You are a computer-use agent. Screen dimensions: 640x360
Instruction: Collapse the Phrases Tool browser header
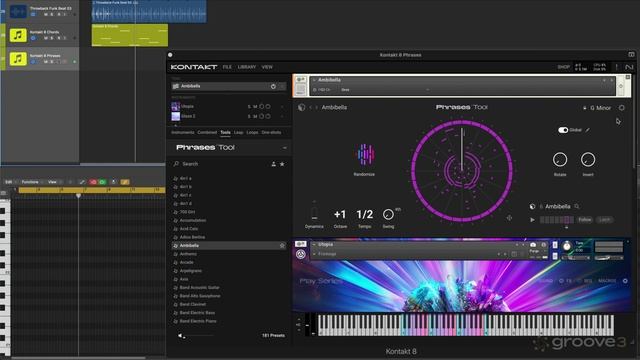pos(284,148)
